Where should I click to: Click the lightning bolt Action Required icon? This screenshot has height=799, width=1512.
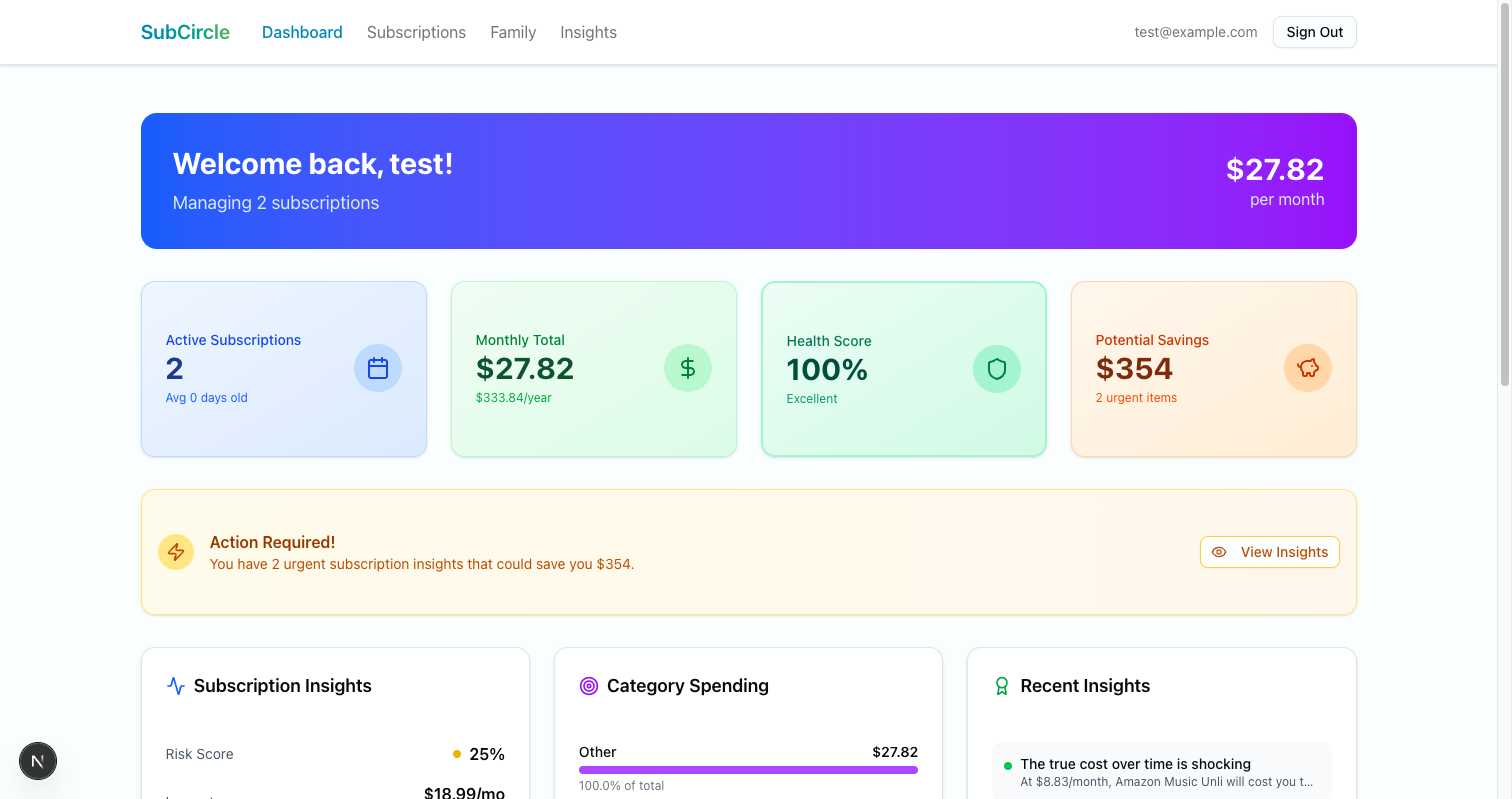point(176,552)
